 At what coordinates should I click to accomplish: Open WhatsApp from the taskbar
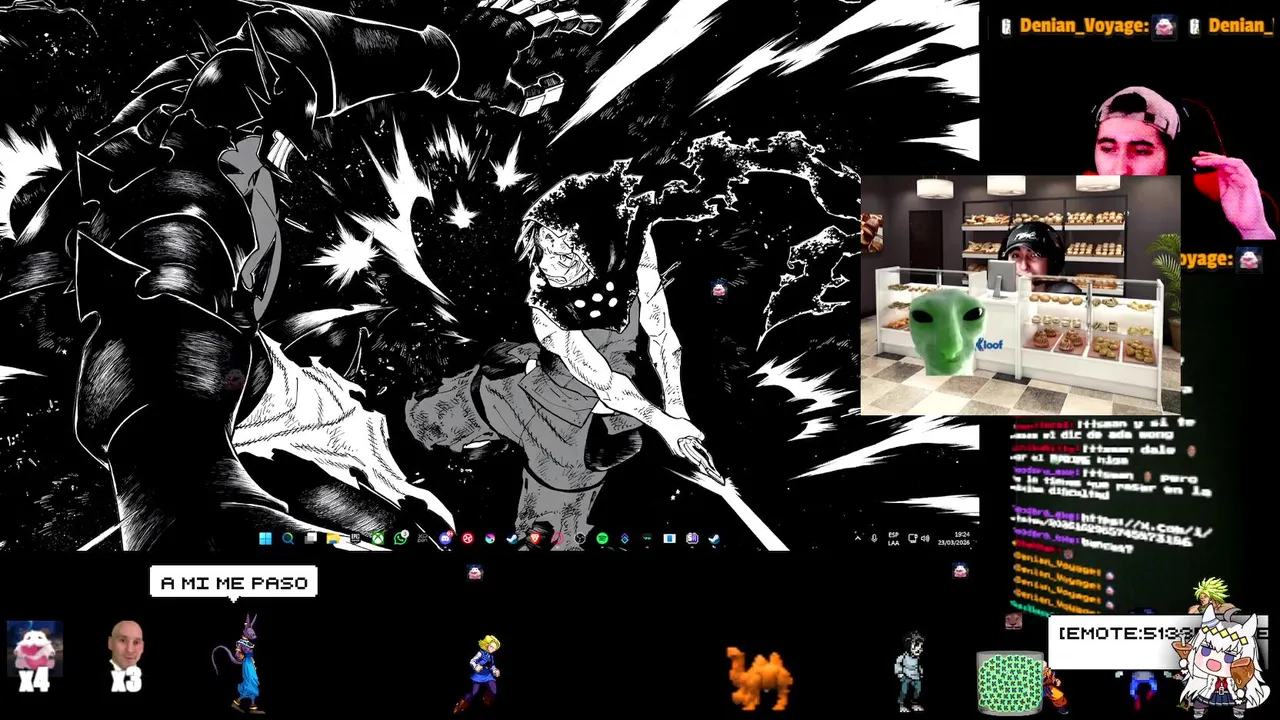pos(401,538)
